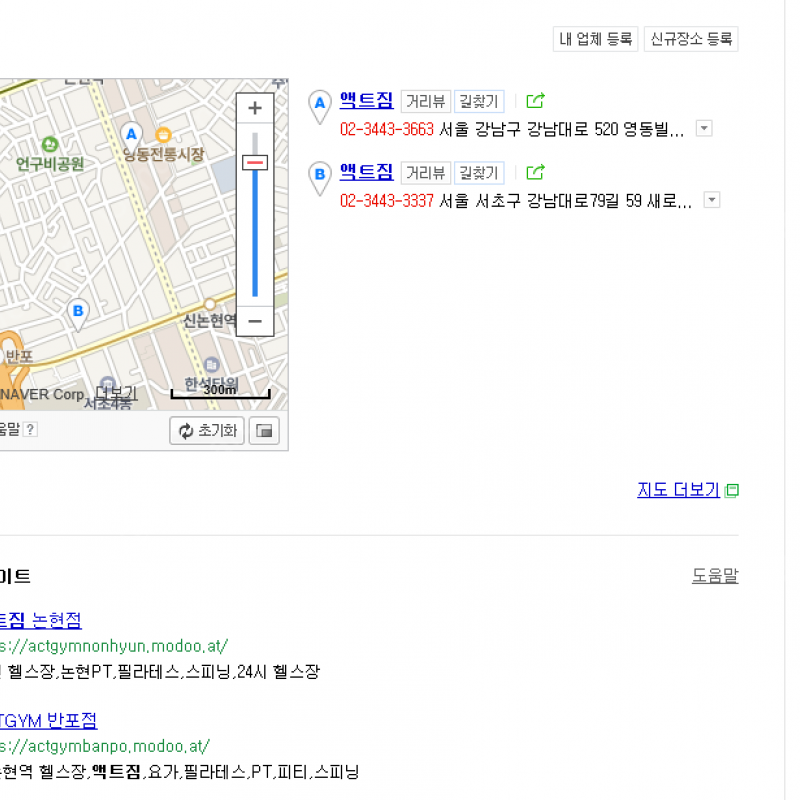The image size is (800, 800).
Task: Click the 더보기 link on the map
Action: click(116, 393)
